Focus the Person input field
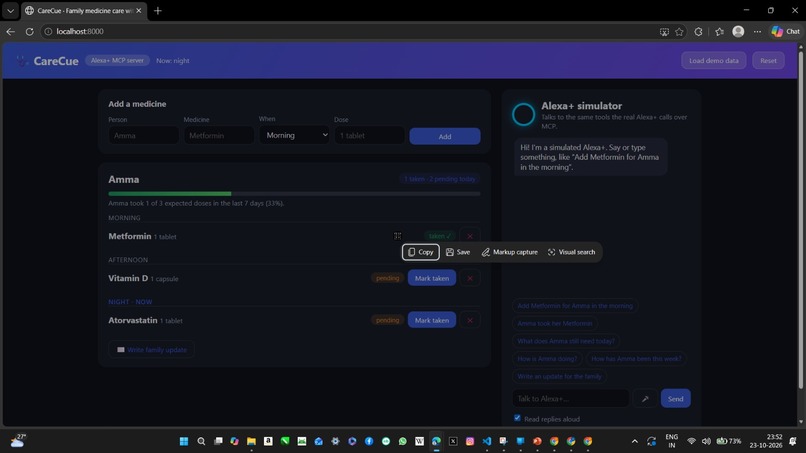The width and height of the screenshot is (806, 453). point(143,136)
